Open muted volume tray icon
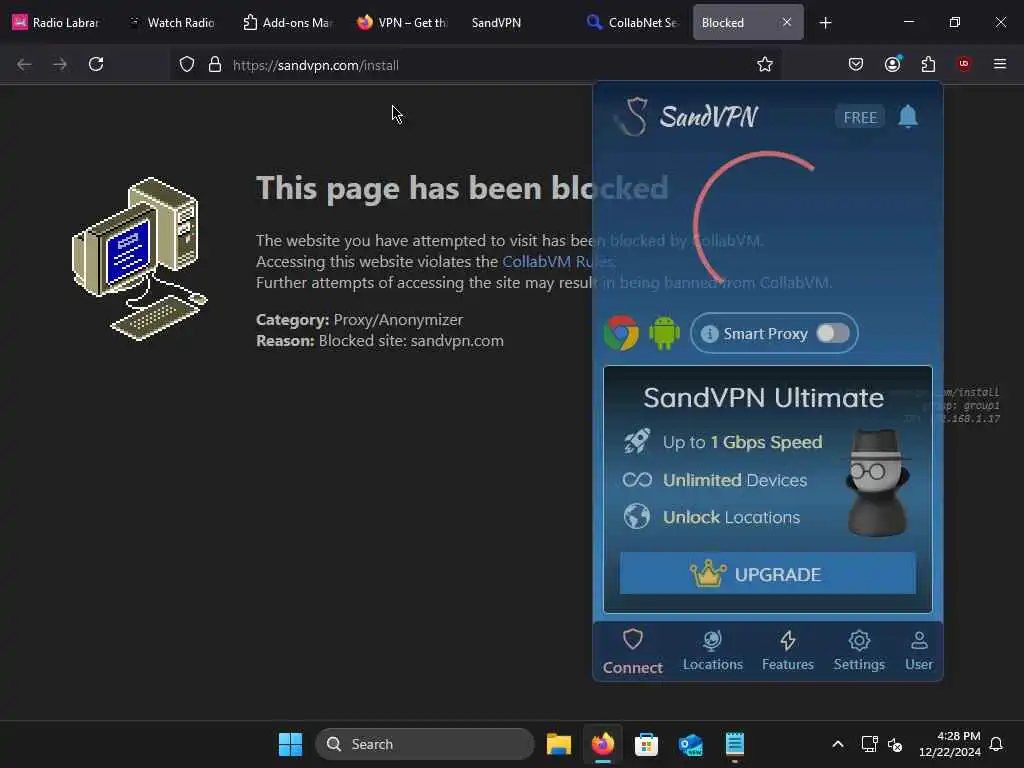 click(x=895, y=744)
